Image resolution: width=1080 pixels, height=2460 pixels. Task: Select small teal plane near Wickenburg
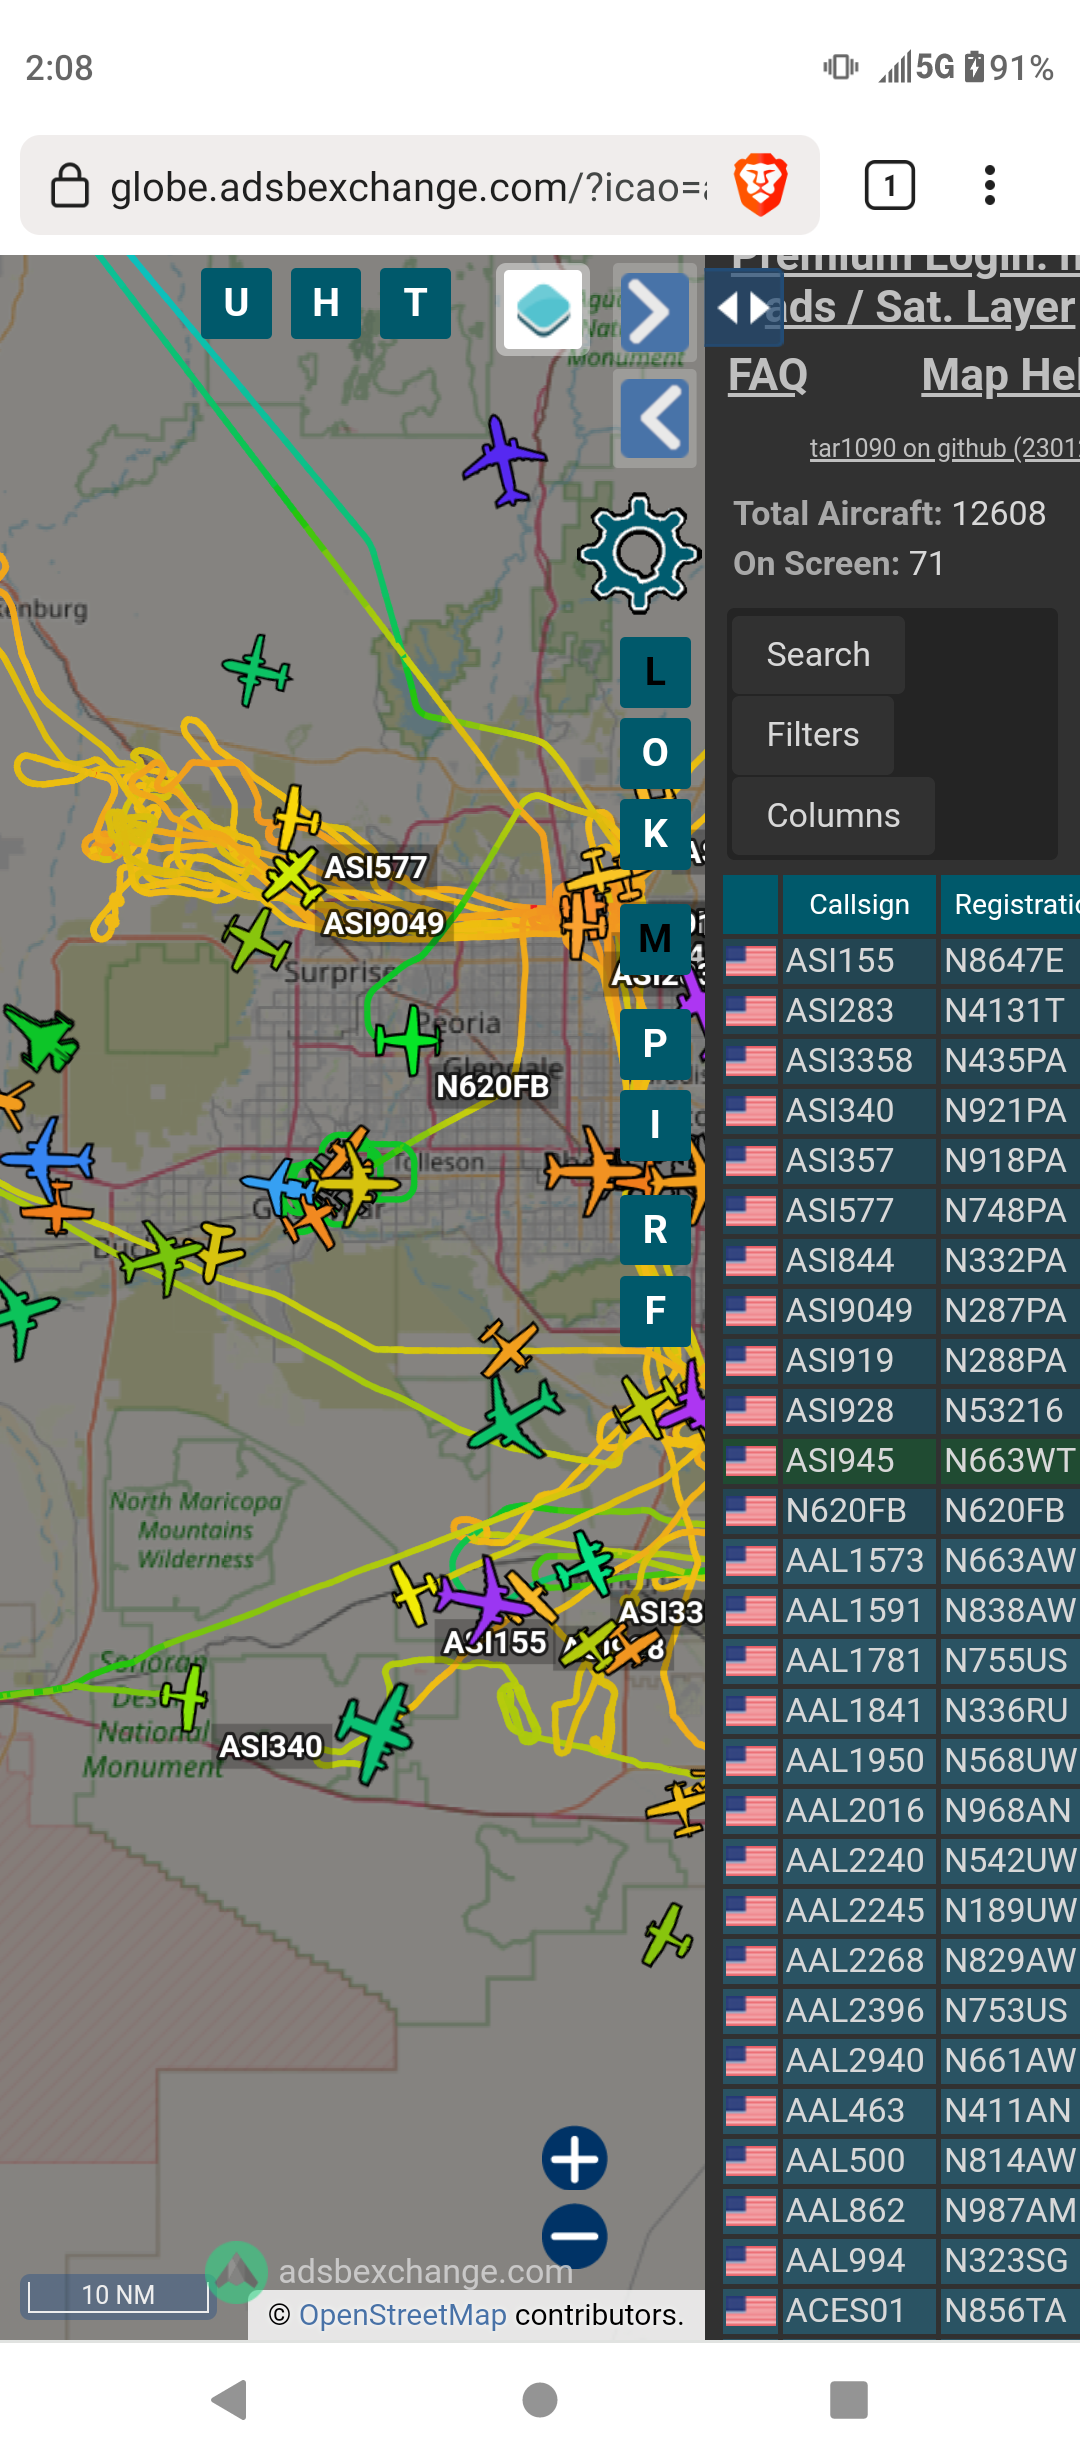[257, 669]
